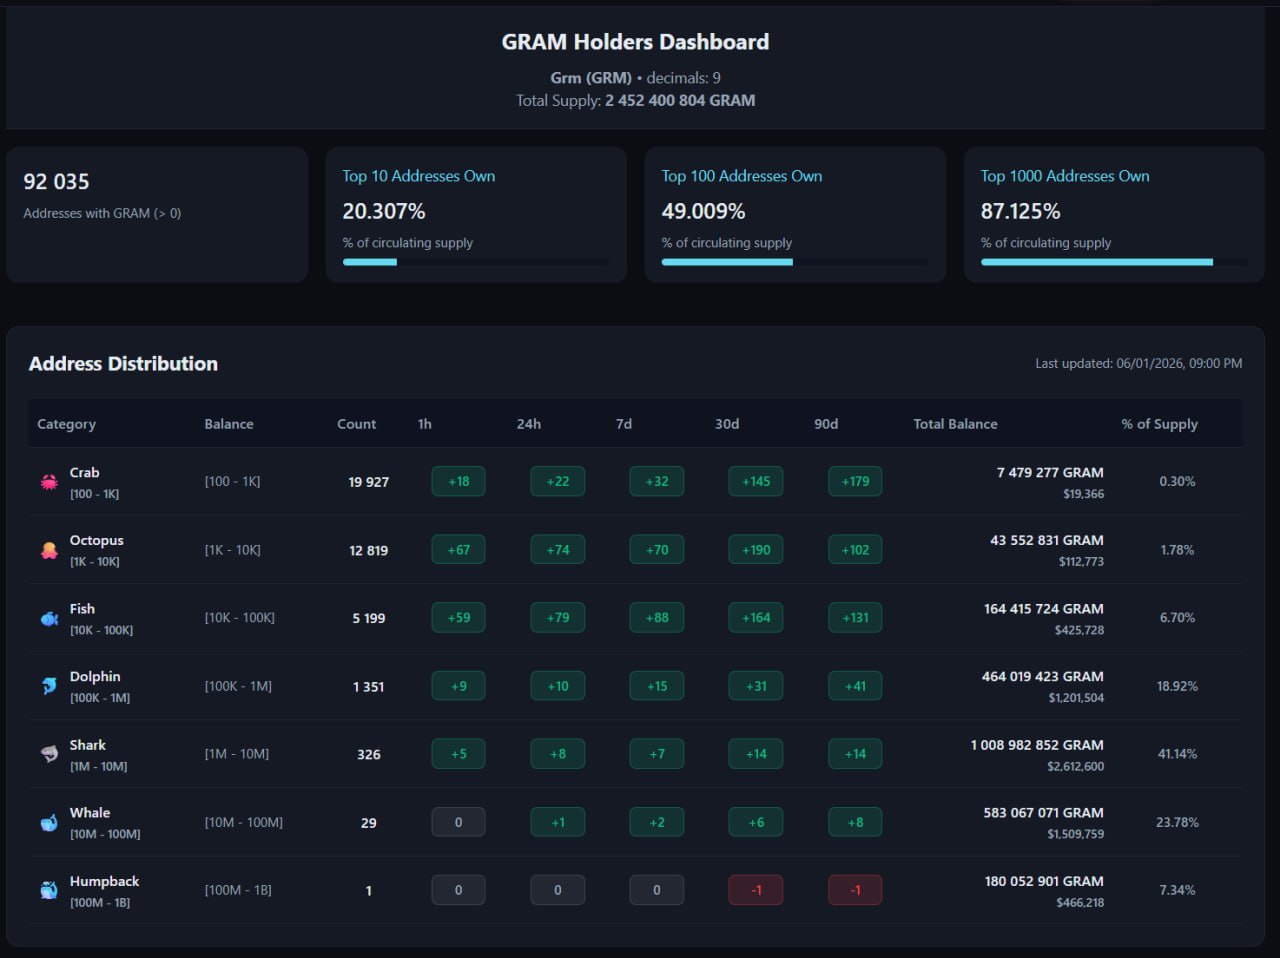Click the Crab category icon

[x=49, y=482]
